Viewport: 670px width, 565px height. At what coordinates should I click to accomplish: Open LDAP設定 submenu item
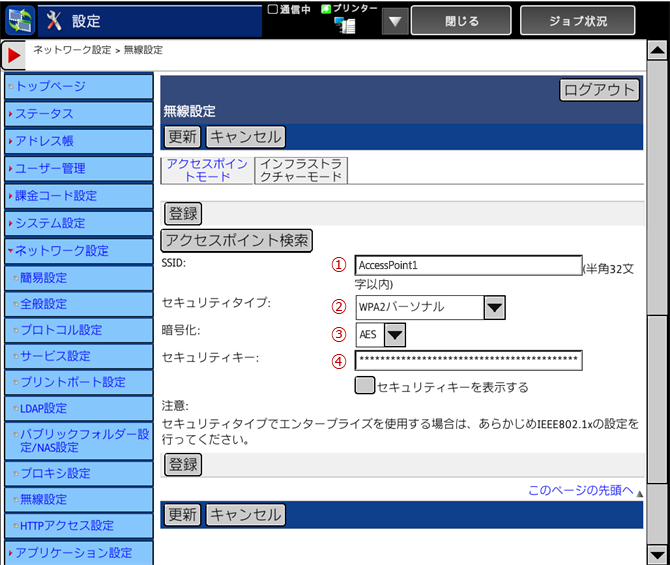(x=79, y=408)
